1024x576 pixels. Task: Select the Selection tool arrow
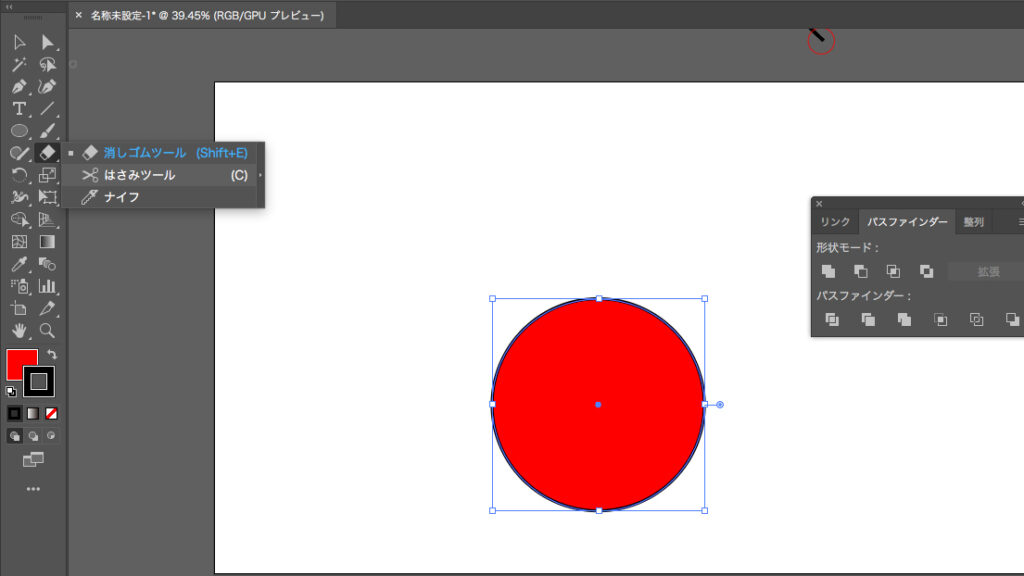click(19, 42)
